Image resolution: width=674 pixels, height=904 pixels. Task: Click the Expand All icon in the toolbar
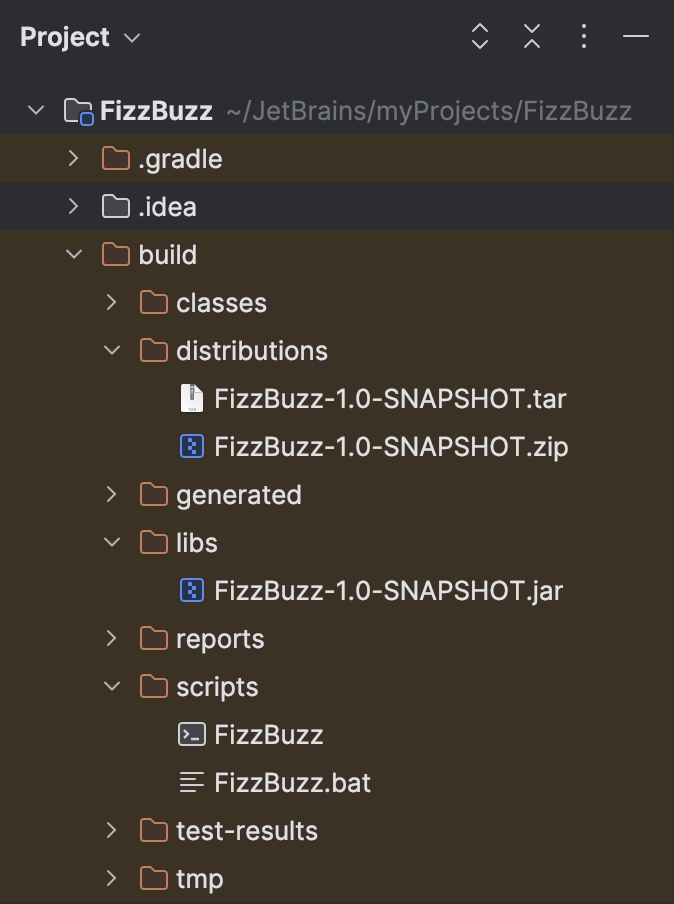pos(480,36)
